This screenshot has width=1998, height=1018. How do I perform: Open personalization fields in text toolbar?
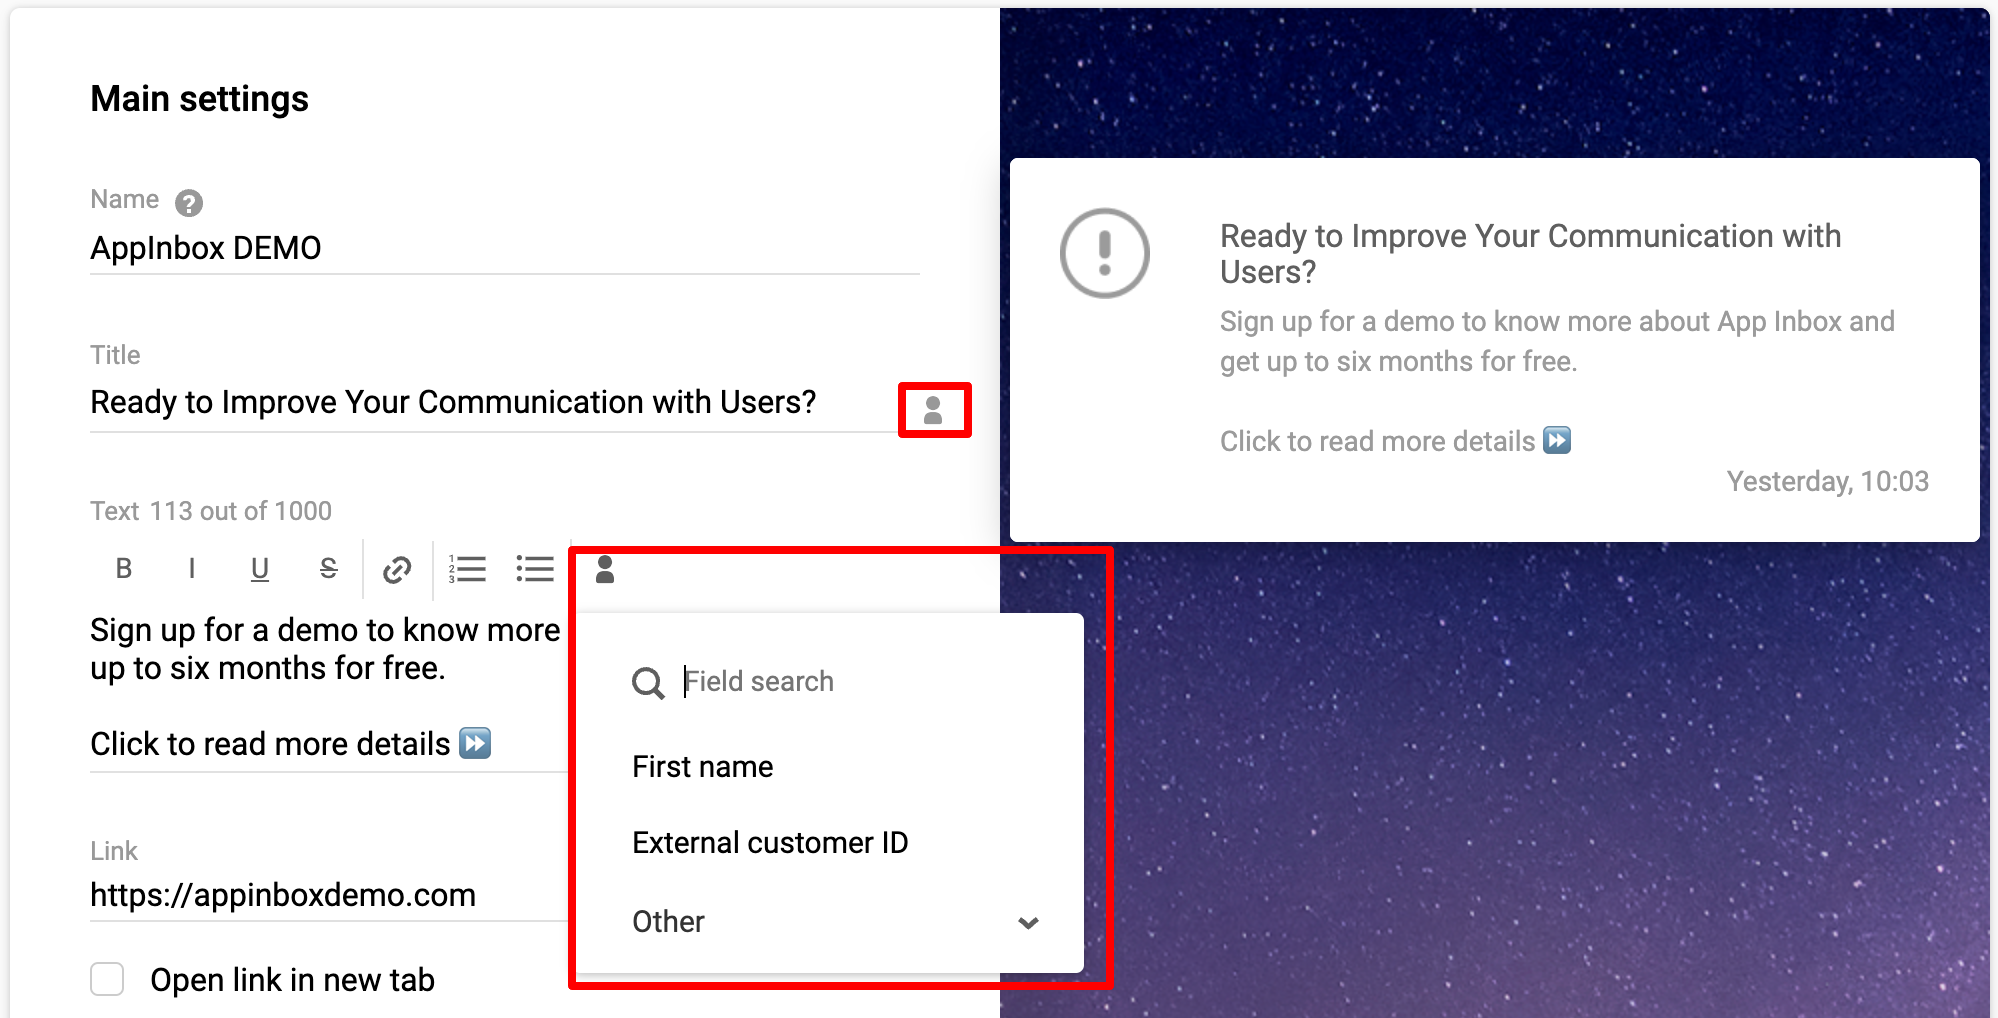[x=605, y=569]
